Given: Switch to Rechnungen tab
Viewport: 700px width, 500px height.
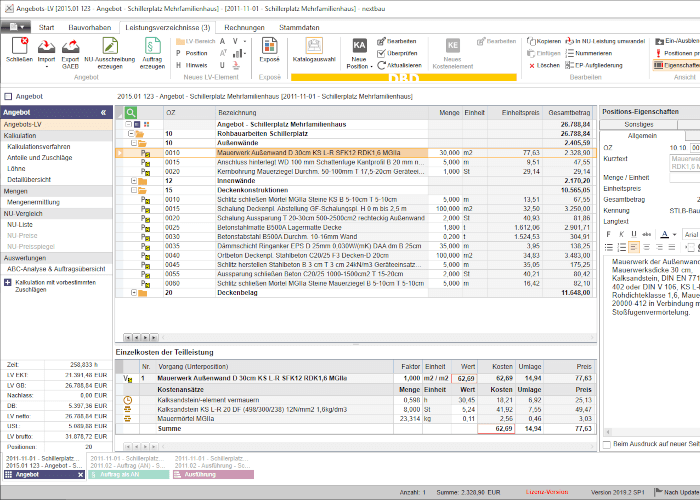Looking at the screenshot, I should pos(244,28).
